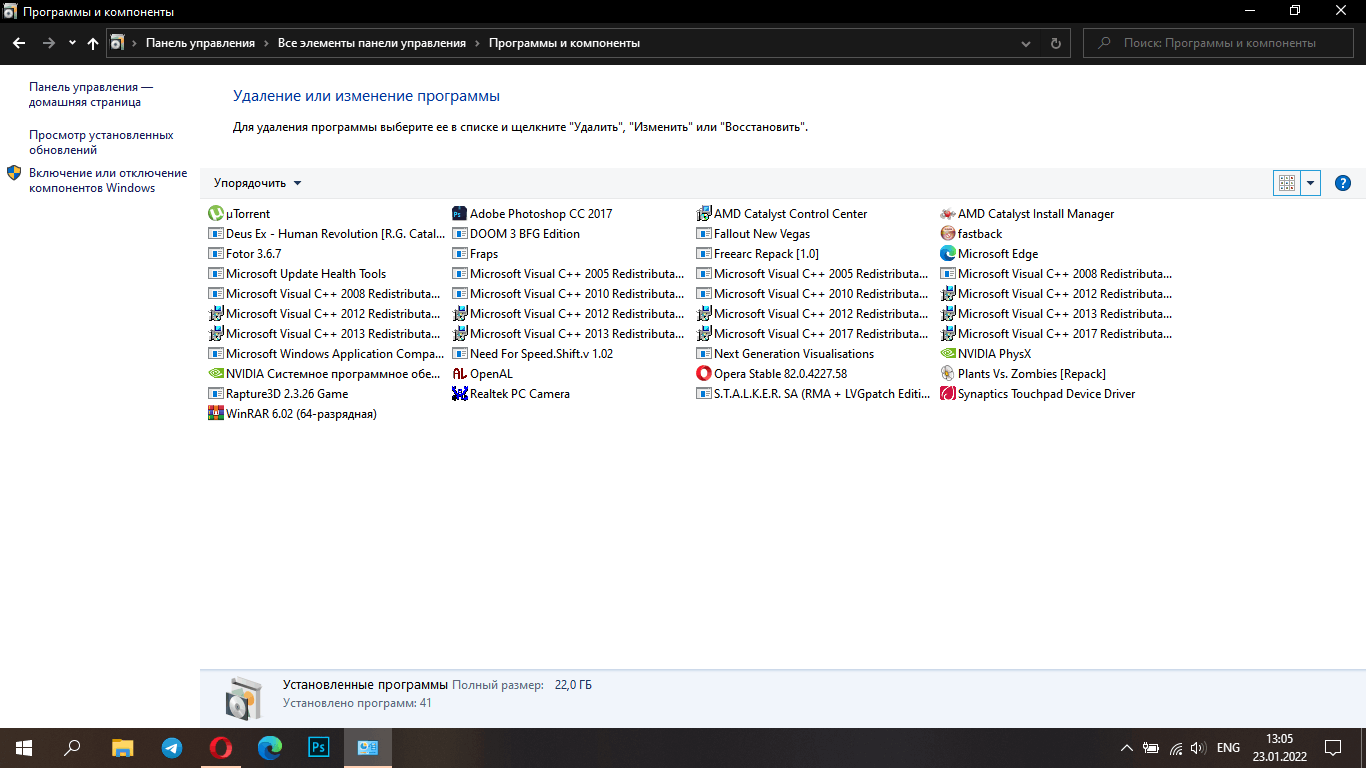Open the Windows Start menu
1366x768 pixels.
[24, 747]
